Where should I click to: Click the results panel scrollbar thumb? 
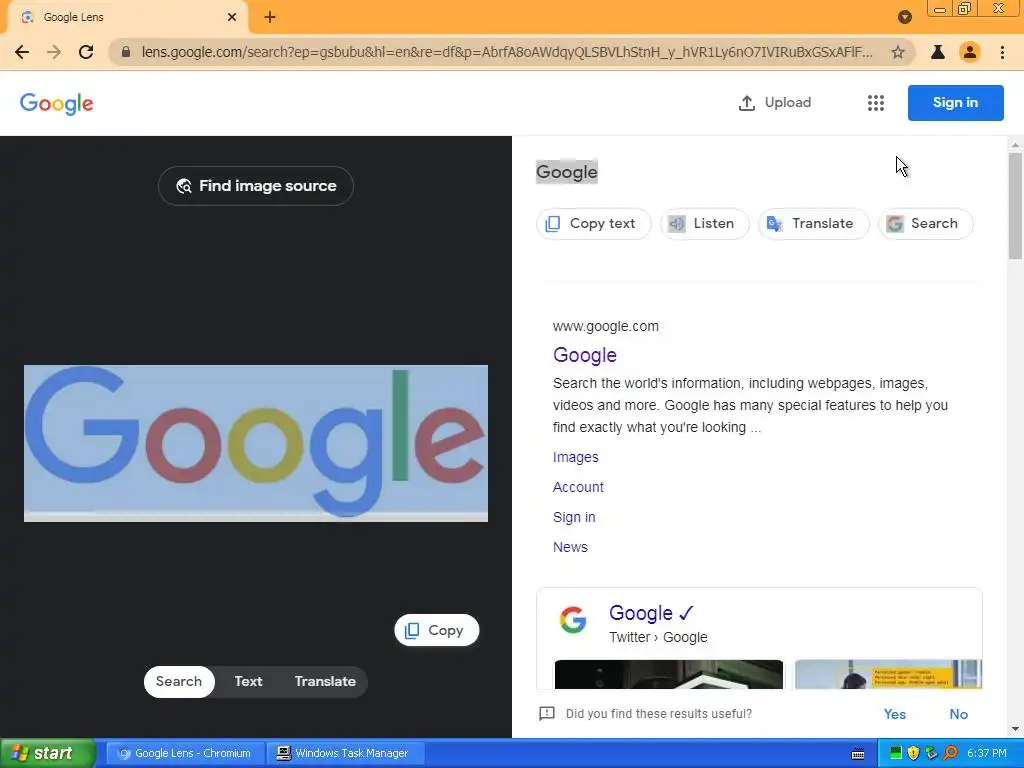click(1015, 206)
